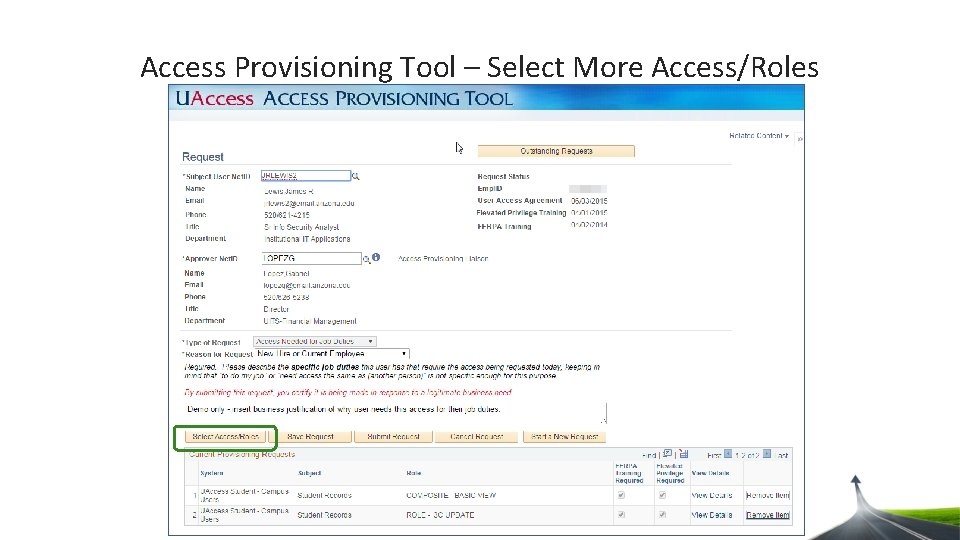Viewport: 960px width, 540px height.
Task: Click the Submit Request button
Action: click(x=393, y=437)
